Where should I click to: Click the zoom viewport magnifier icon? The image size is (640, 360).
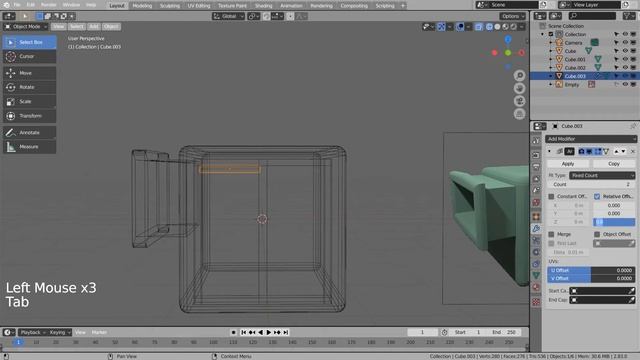point(519,76)
